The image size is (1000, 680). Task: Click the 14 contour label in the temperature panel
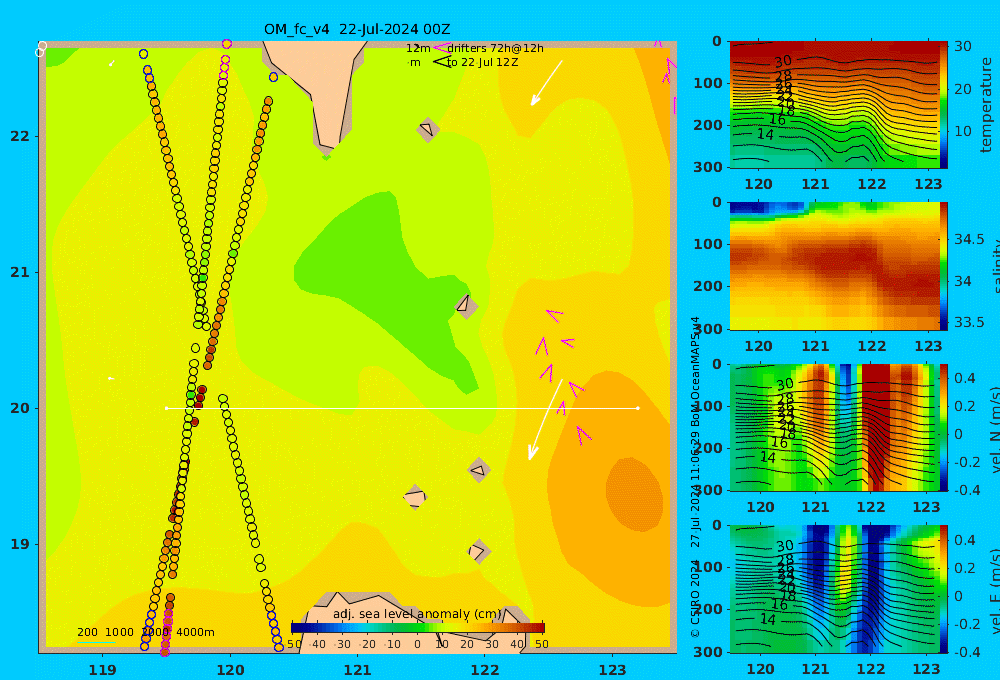pyautogui.click(x=765, y=135)
